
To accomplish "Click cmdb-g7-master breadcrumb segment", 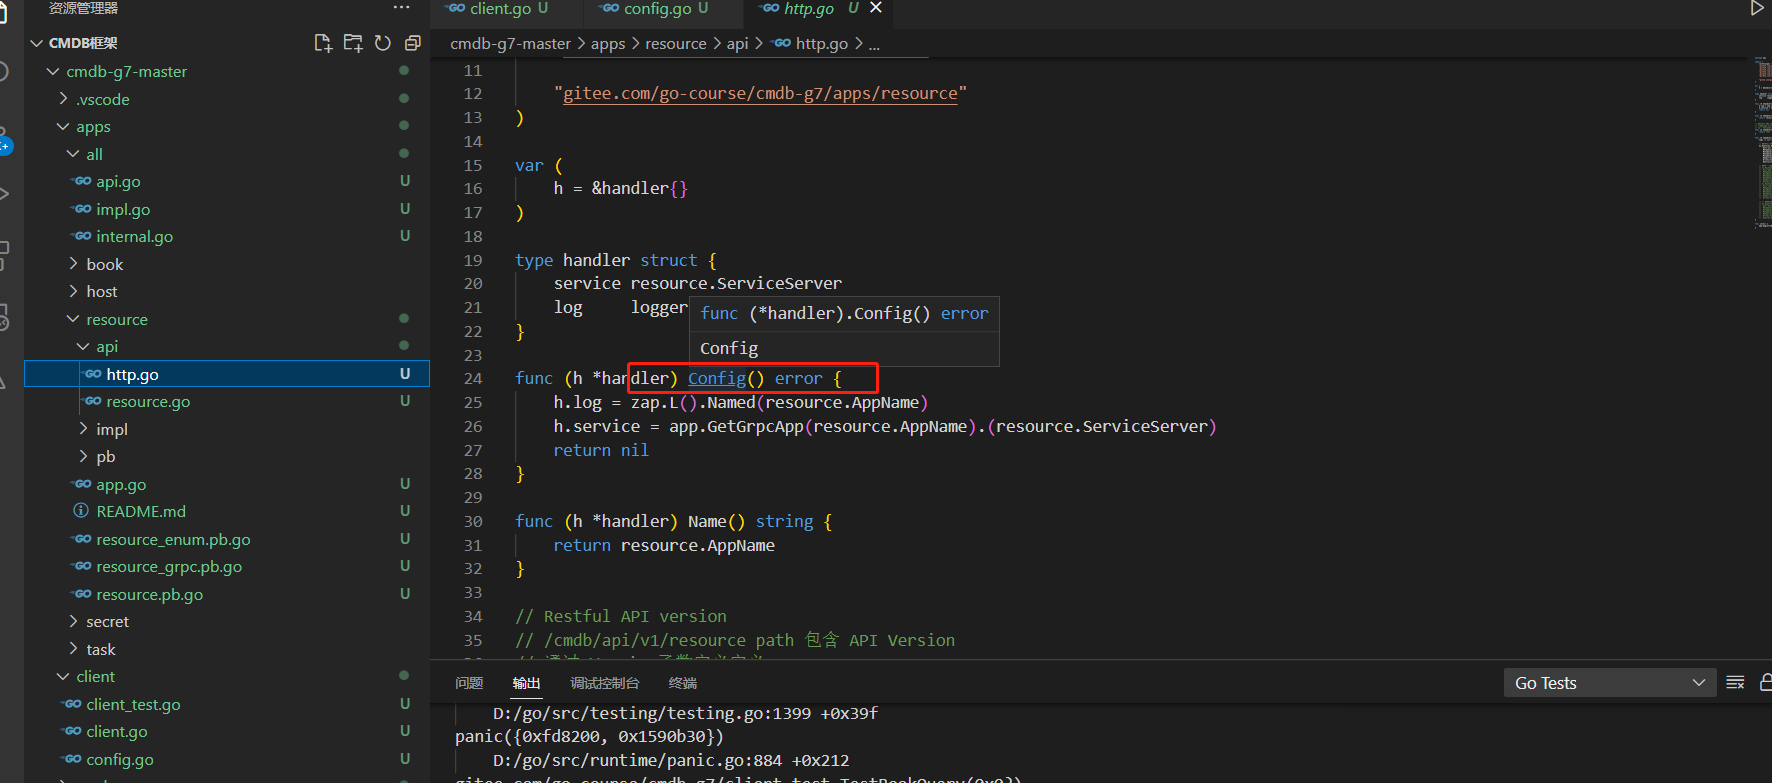I will coord(510,44).
